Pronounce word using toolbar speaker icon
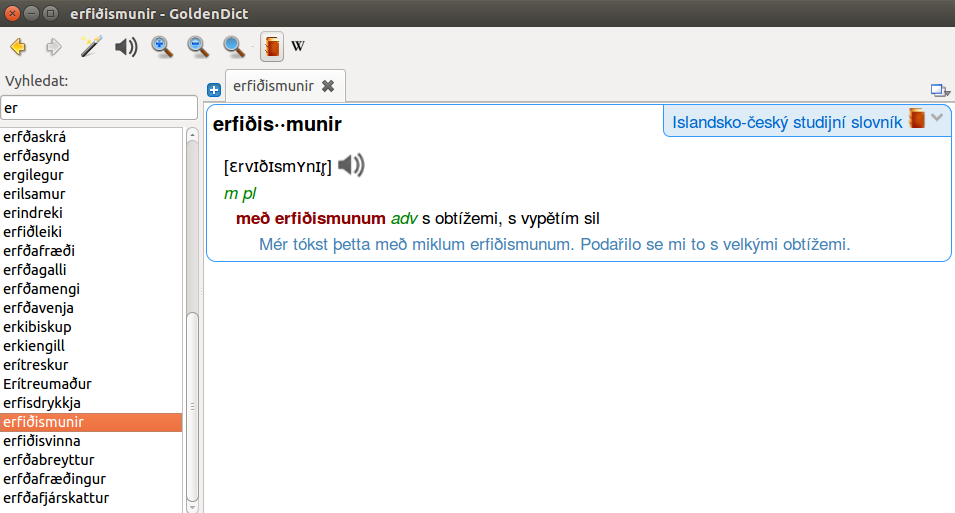Viewport: 955px width, 513px height. [126, 46]
